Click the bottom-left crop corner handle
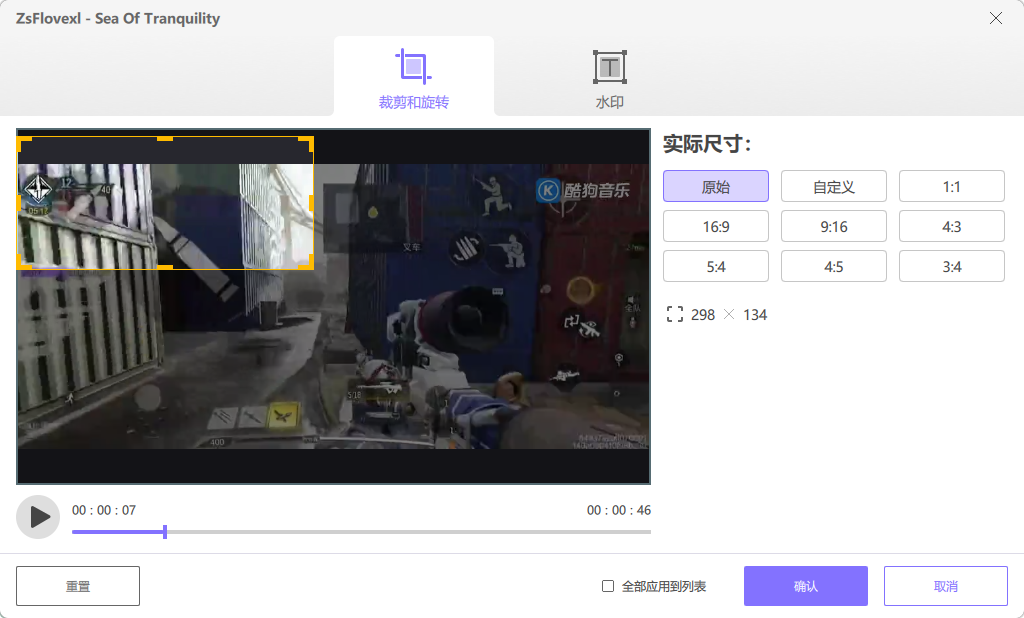This screenshot has height=618, width=1024. tap(22, 264)
